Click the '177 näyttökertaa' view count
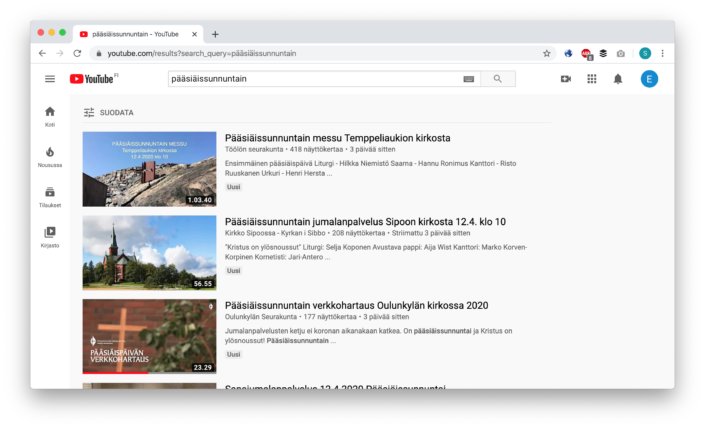 point(330,317)
